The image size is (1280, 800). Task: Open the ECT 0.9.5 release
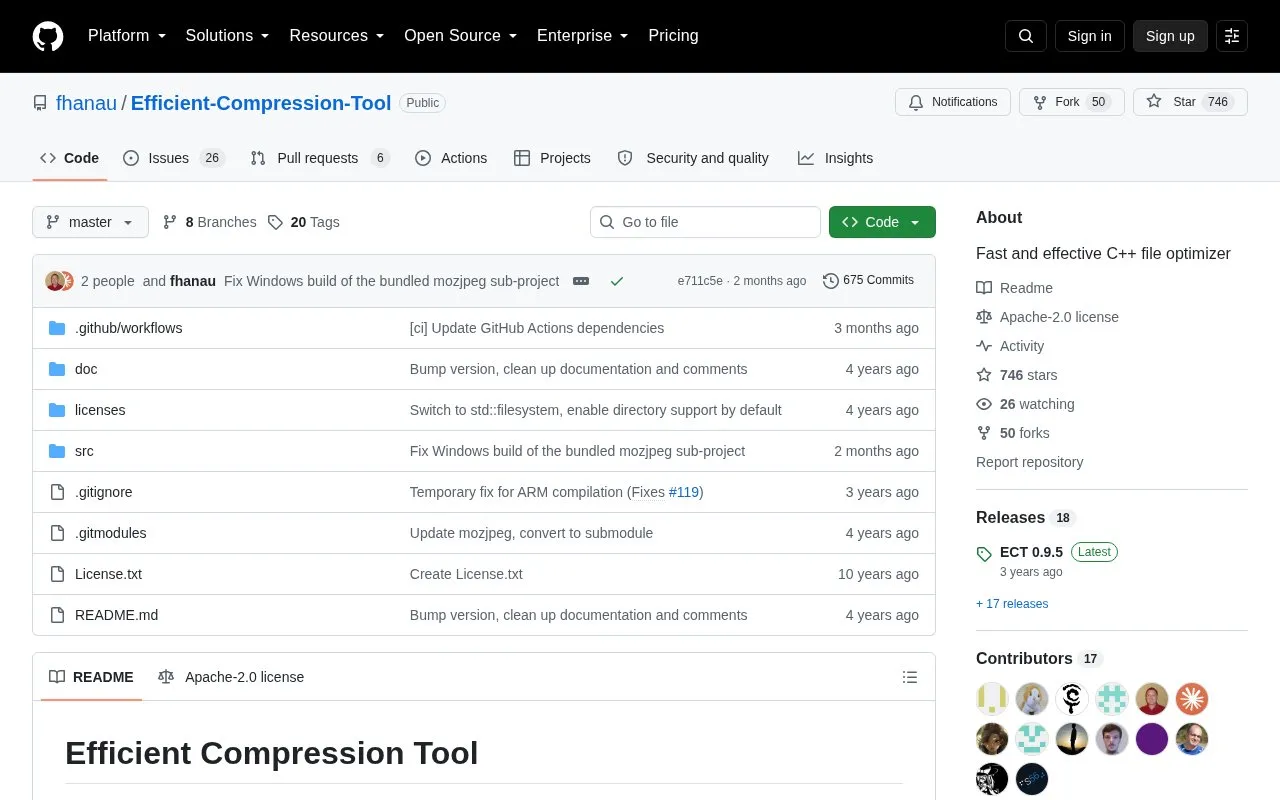pos(1031,552)
